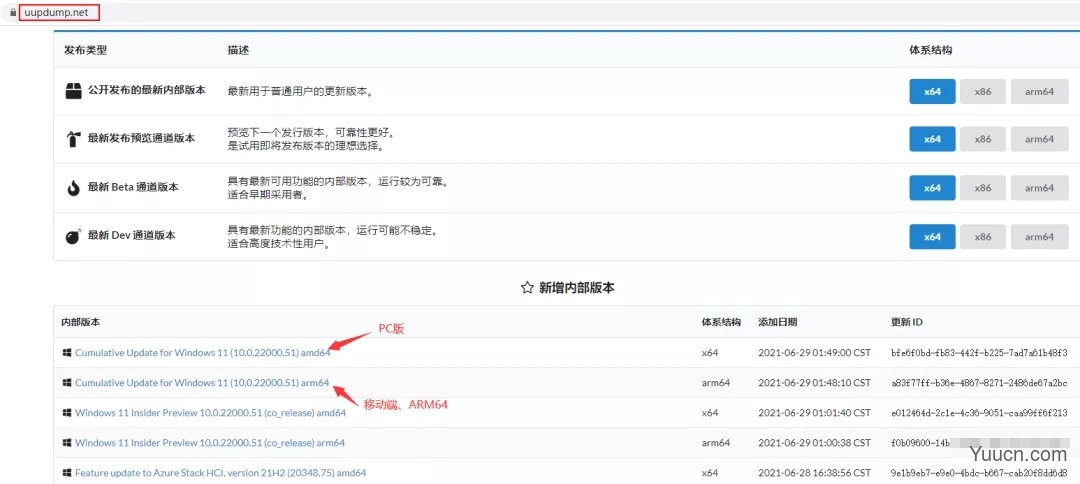
Task: Click the star icon beside 新增内部版本
Action: click(528, 288)
